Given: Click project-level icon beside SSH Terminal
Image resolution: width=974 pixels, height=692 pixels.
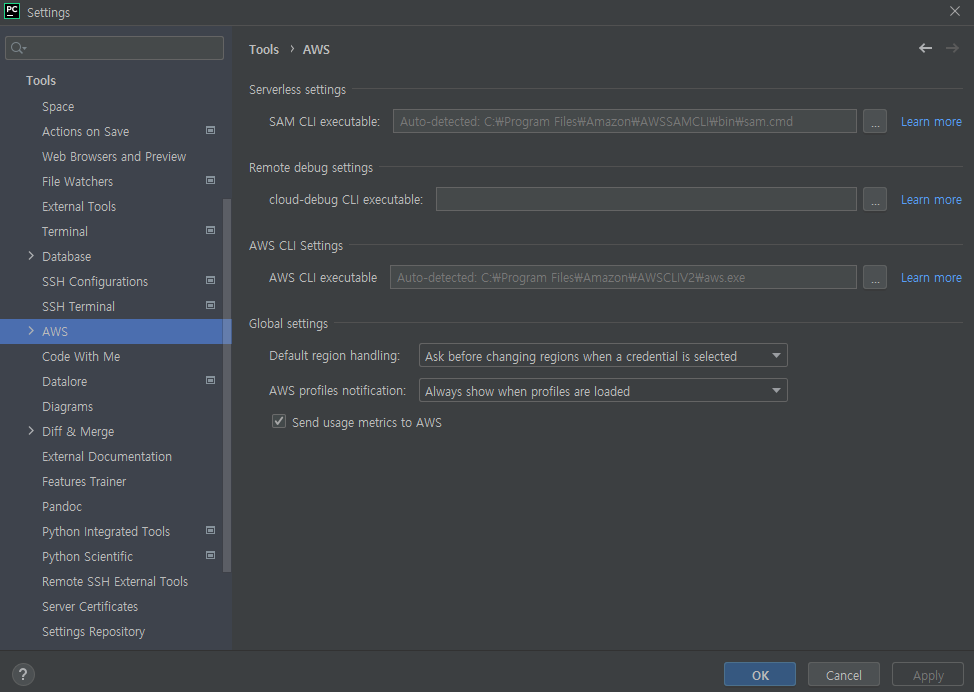Looking at the screenshot, I should coord(211,305).
